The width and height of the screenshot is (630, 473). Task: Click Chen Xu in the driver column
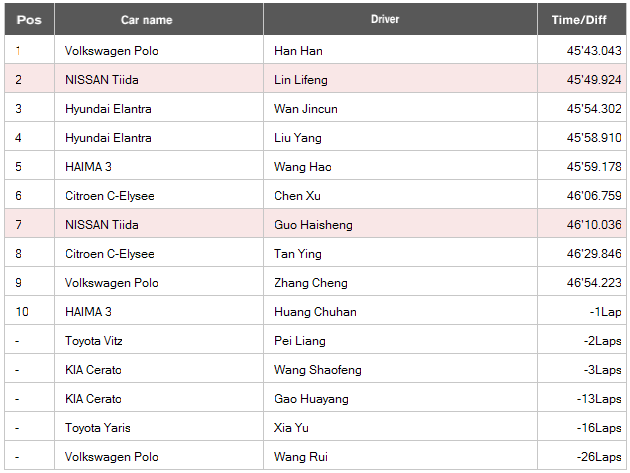coord(297,196)
